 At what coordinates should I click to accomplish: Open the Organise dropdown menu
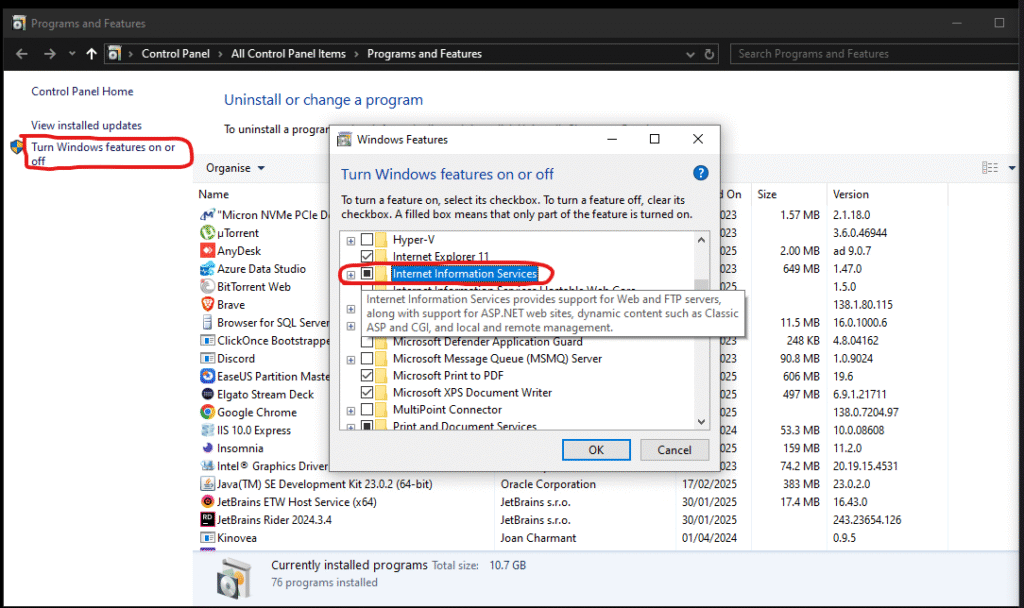pyautogui.click(x=235, y=168)
